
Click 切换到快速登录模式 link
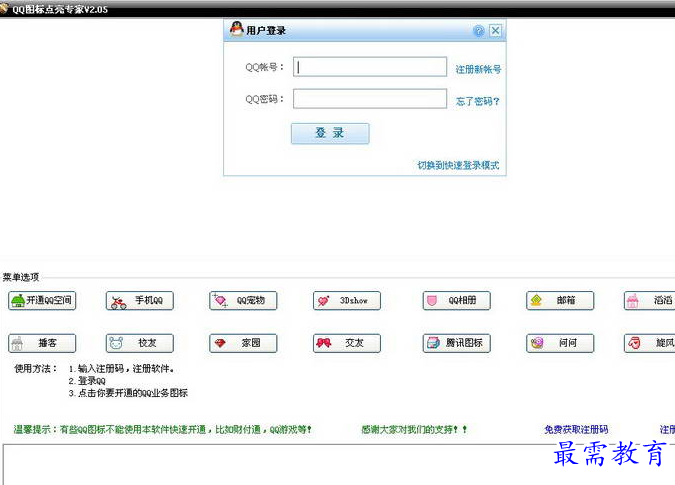pos(458,165)
